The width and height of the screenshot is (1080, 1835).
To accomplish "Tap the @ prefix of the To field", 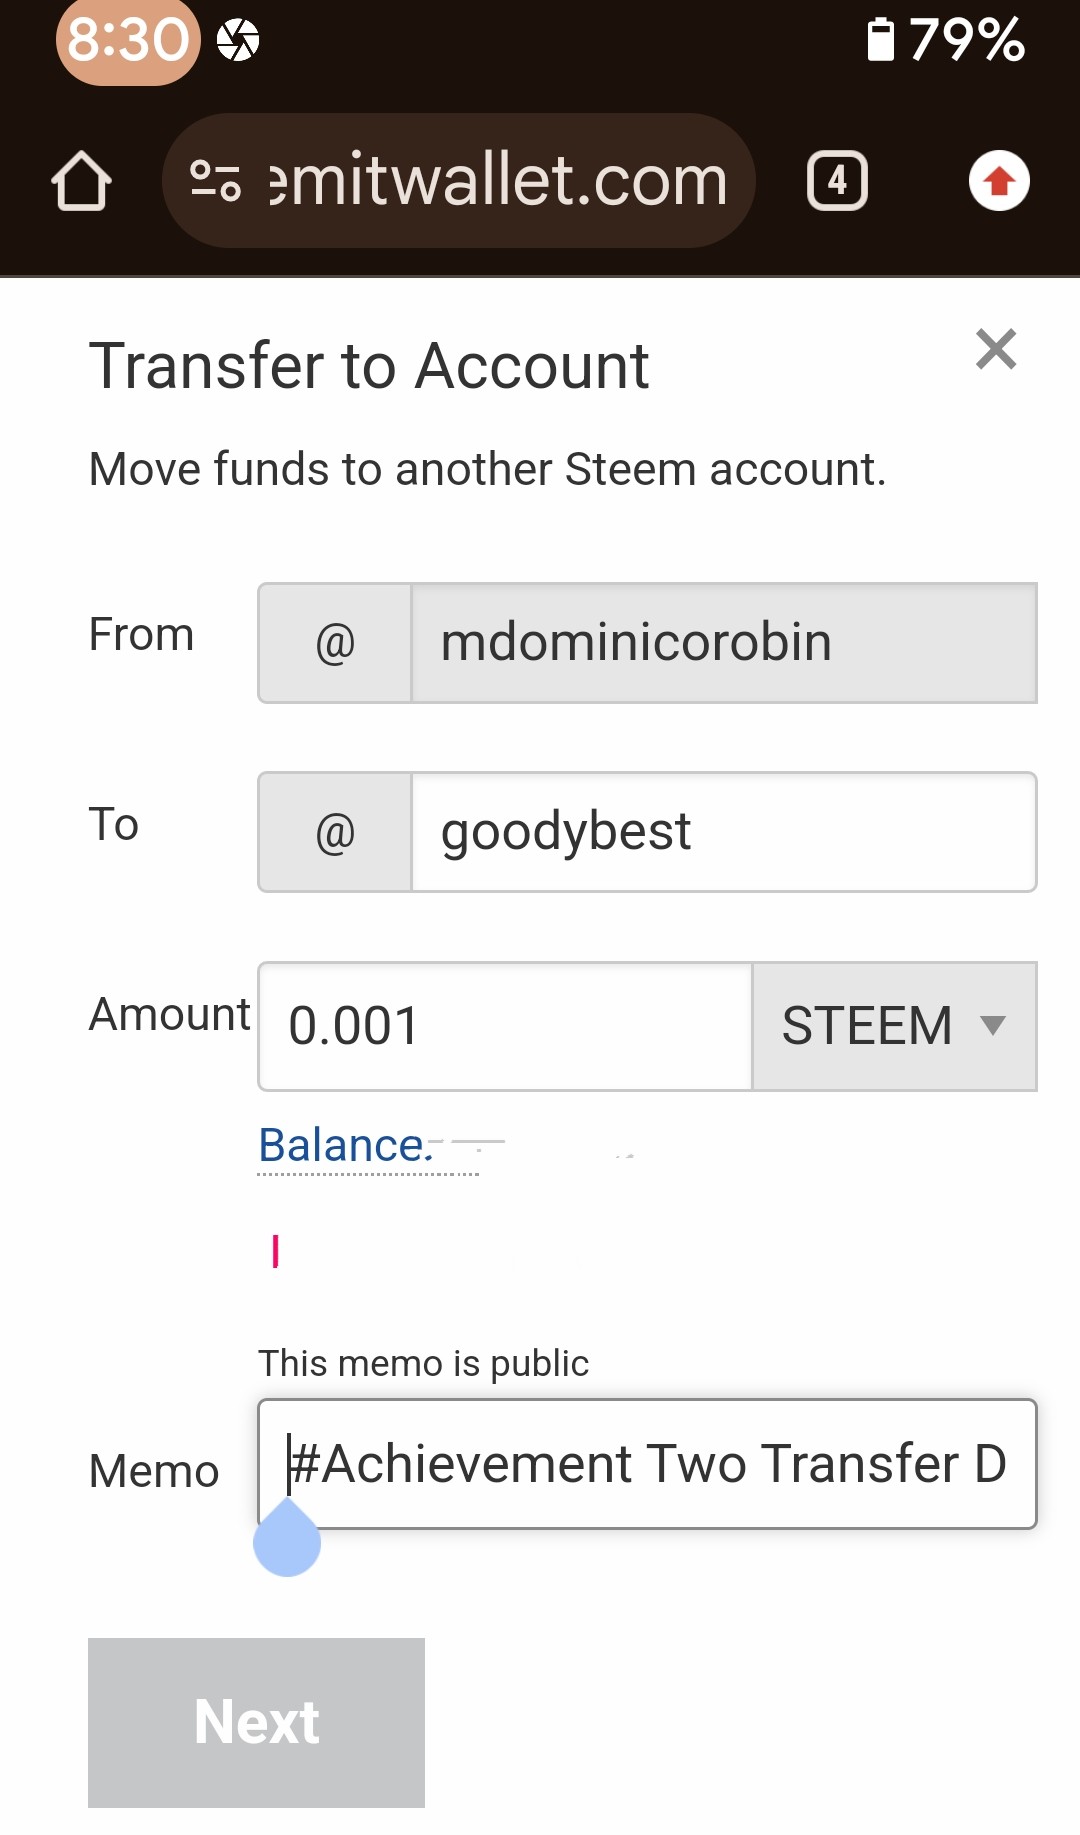I will (335, 832).
